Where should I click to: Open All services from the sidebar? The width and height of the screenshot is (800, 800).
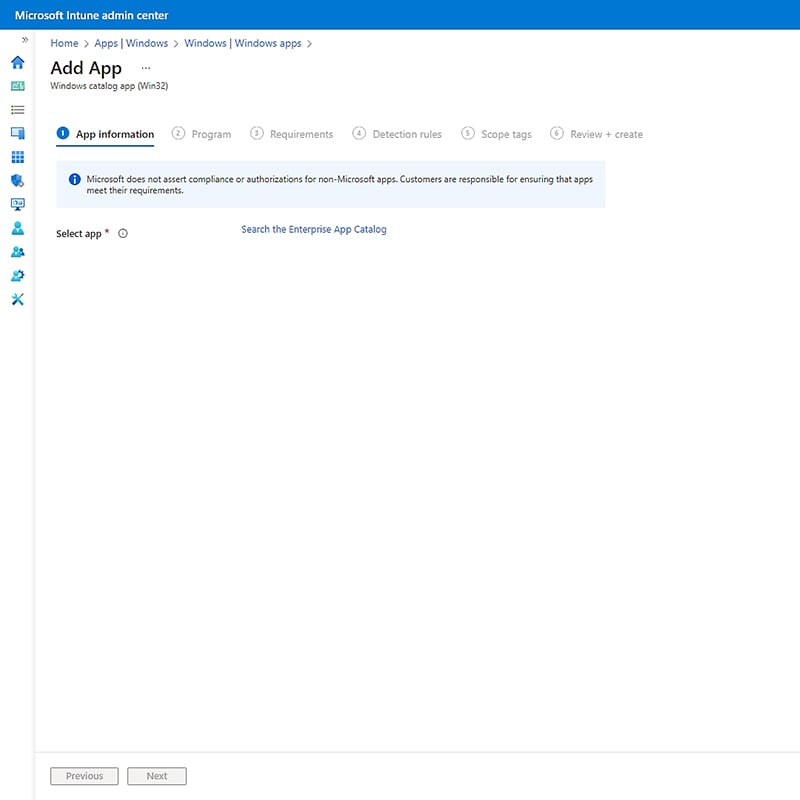tap(17, 110)
